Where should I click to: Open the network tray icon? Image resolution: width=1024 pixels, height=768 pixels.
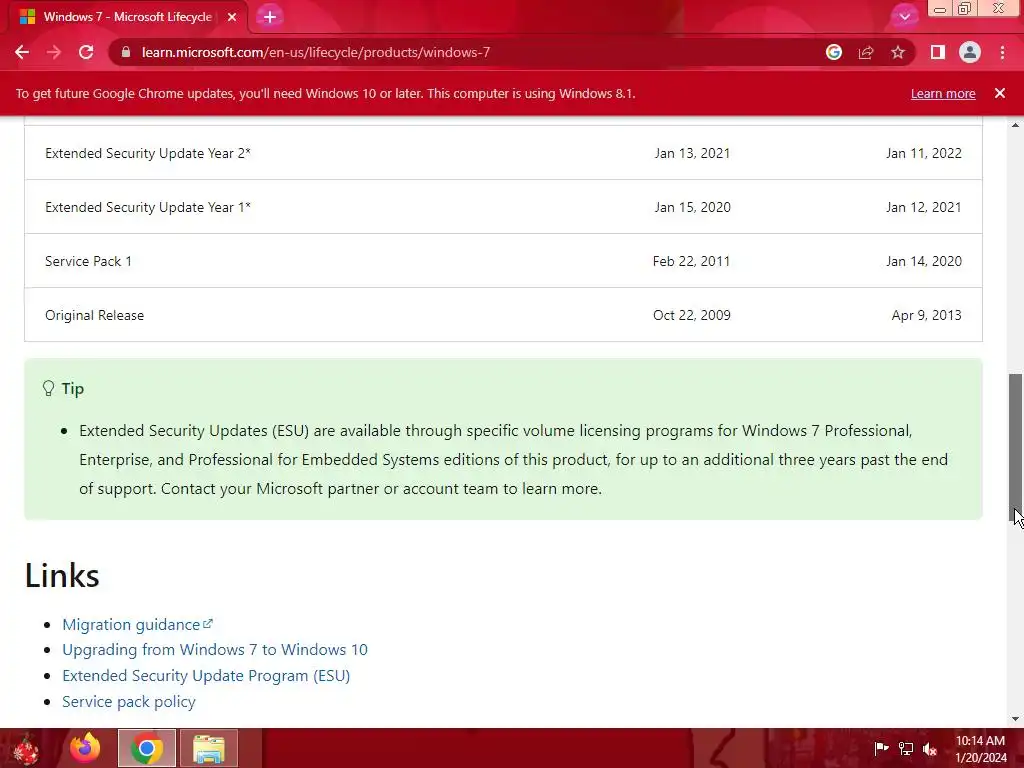pos(906,749)
